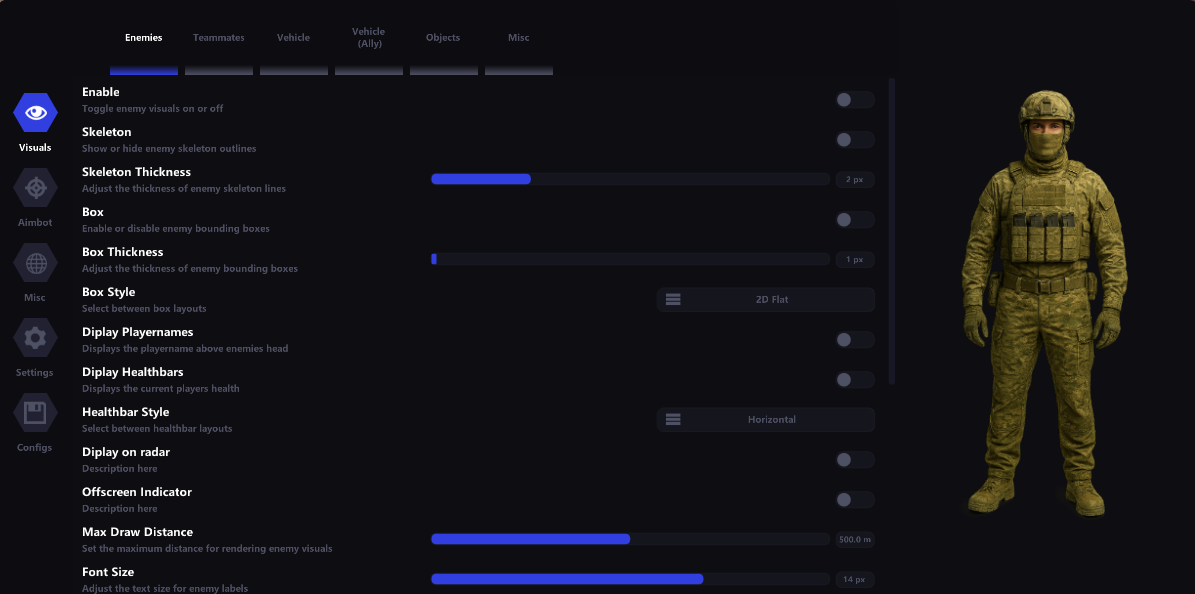The image size is (1195, 594).
Task: Toggle the Skeleton outlines switch
Action: click(854, 140)
